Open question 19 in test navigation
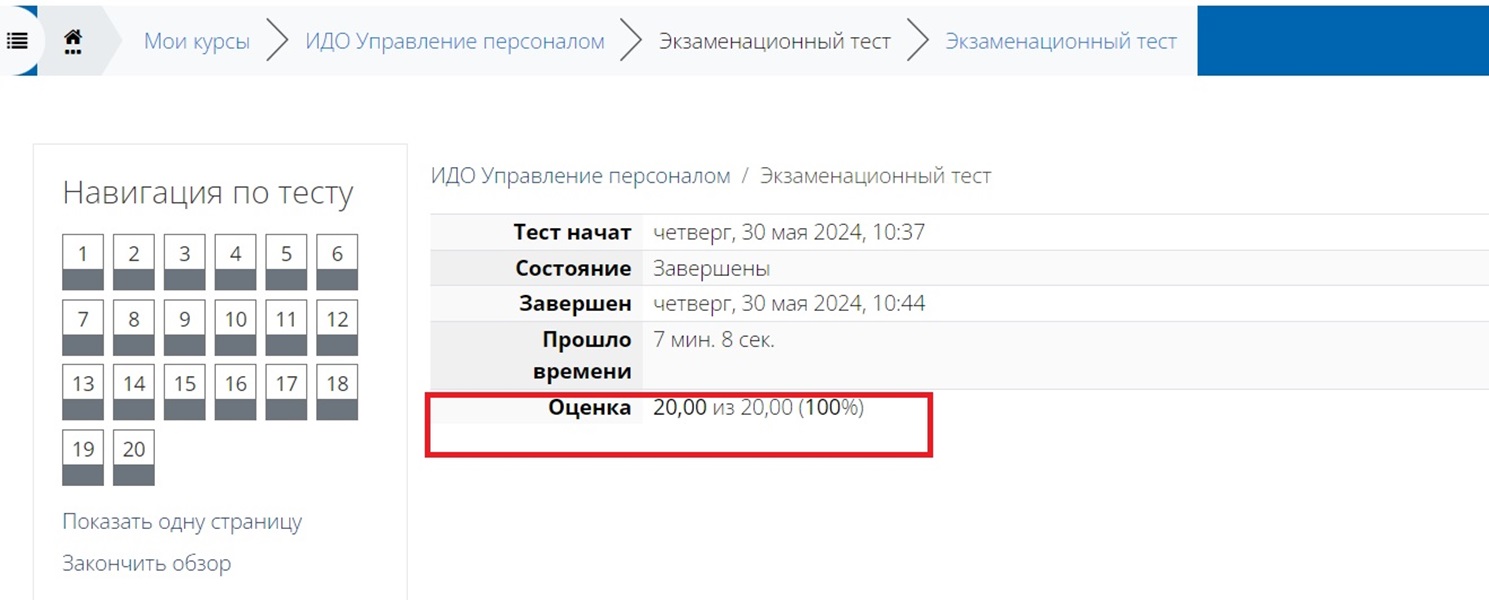 point(83,457)
